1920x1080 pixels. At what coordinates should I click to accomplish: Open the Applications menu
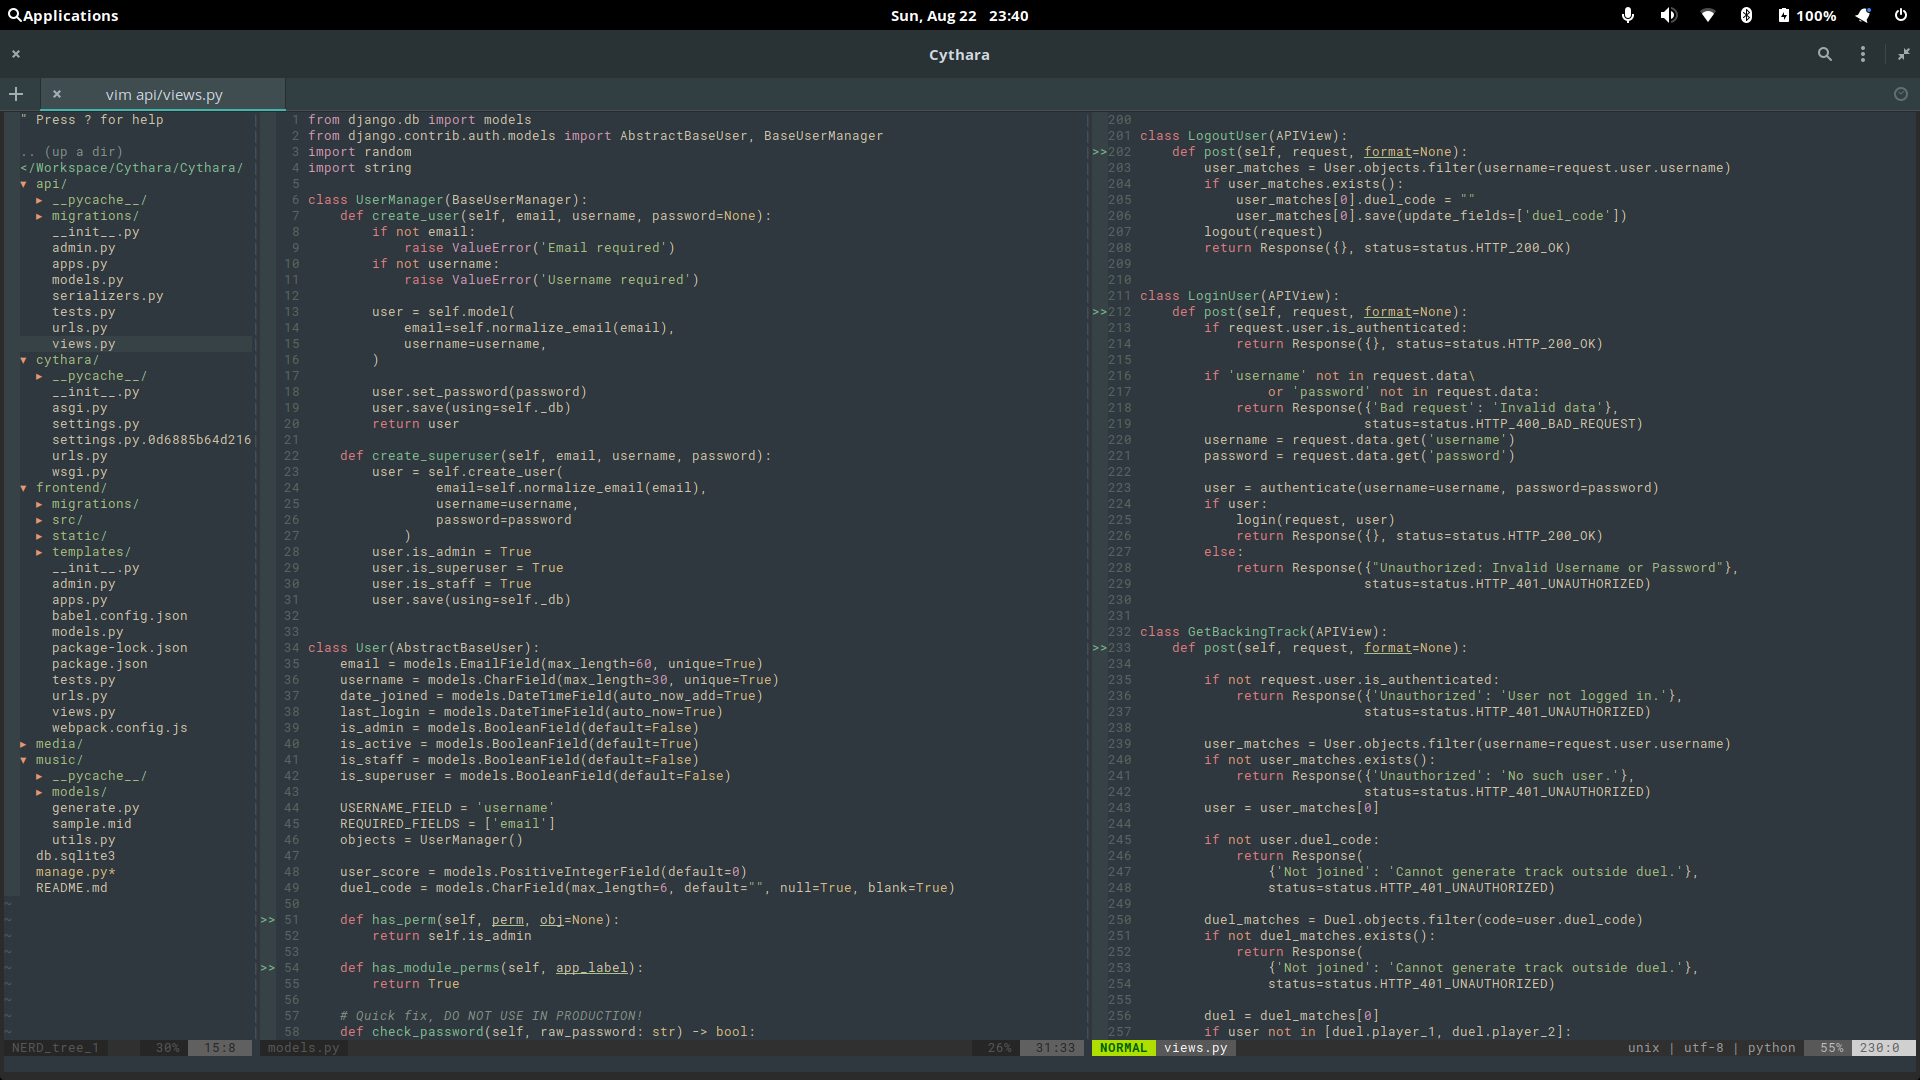coord(63,16)
